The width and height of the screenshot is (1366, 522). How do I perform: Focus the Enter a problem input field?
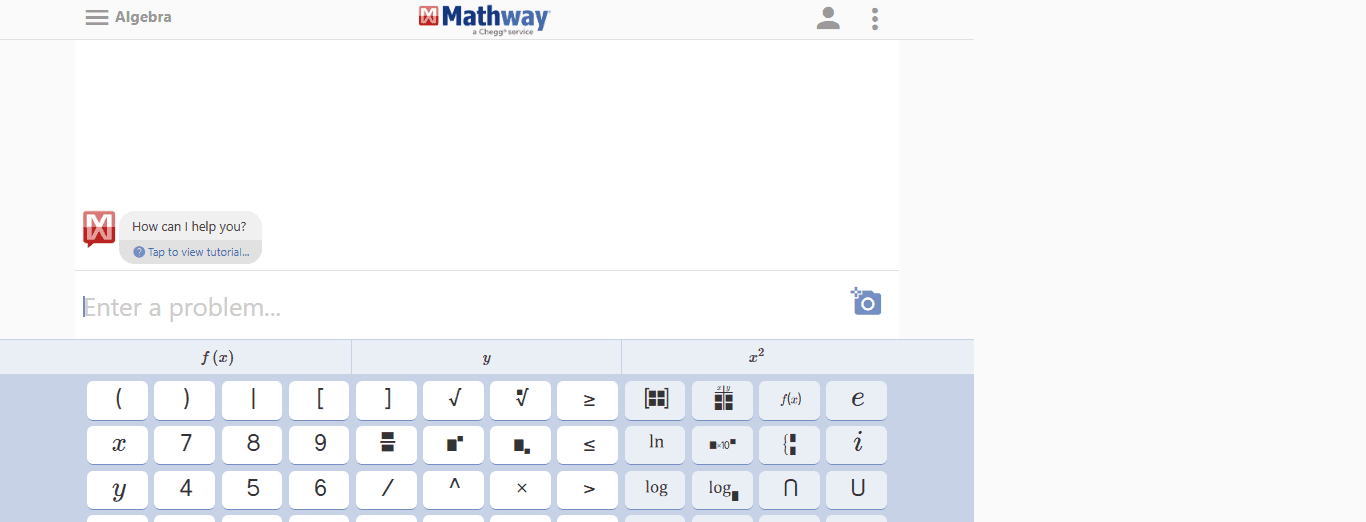[460, 307]
